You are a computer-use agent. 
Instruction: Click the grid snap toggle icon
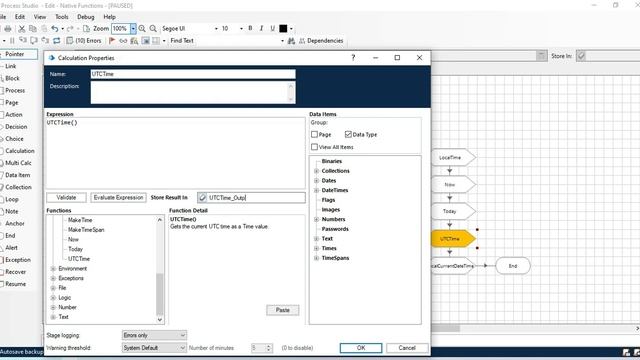145,40
